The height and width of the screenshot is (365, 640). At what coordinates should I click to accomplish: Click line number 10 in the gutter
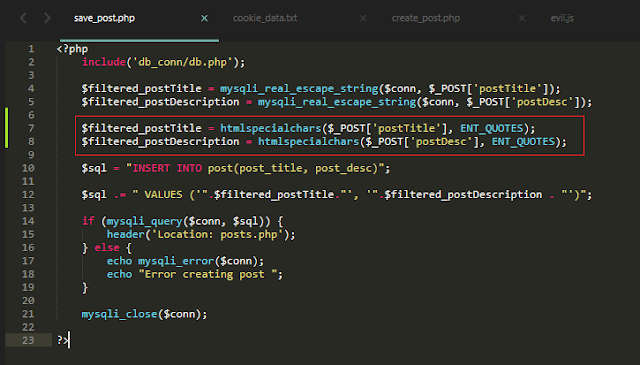pos(28,168)
